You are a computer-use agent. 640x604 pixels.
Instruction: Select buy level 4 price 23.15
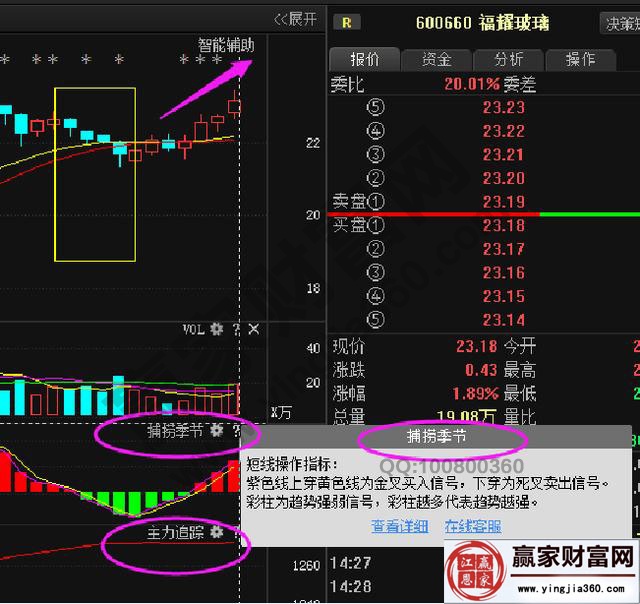tap(503, 296)
